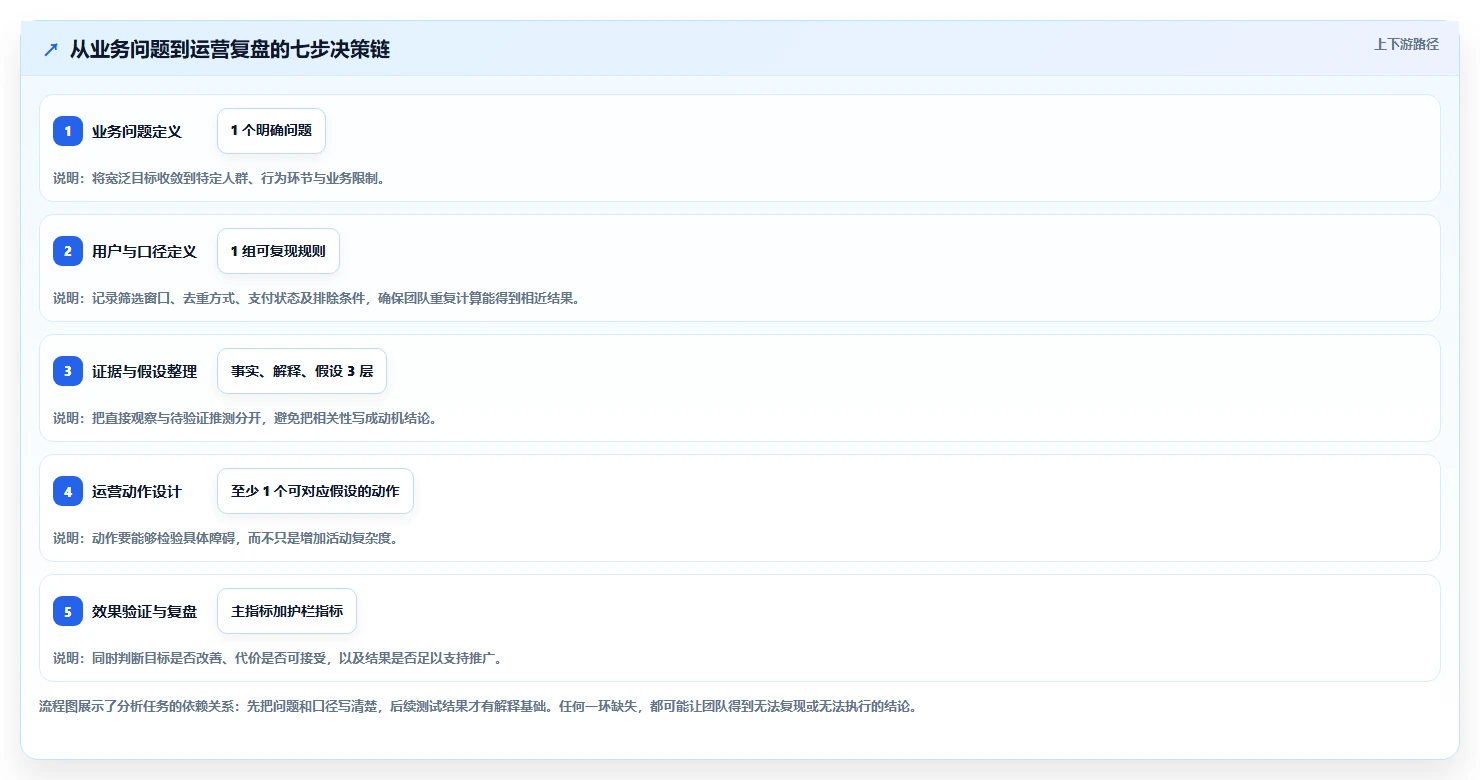Click the 业务问题定义 step title
Image resolution: width=1480 pixels, height=780 pixels.
[137, 131]
